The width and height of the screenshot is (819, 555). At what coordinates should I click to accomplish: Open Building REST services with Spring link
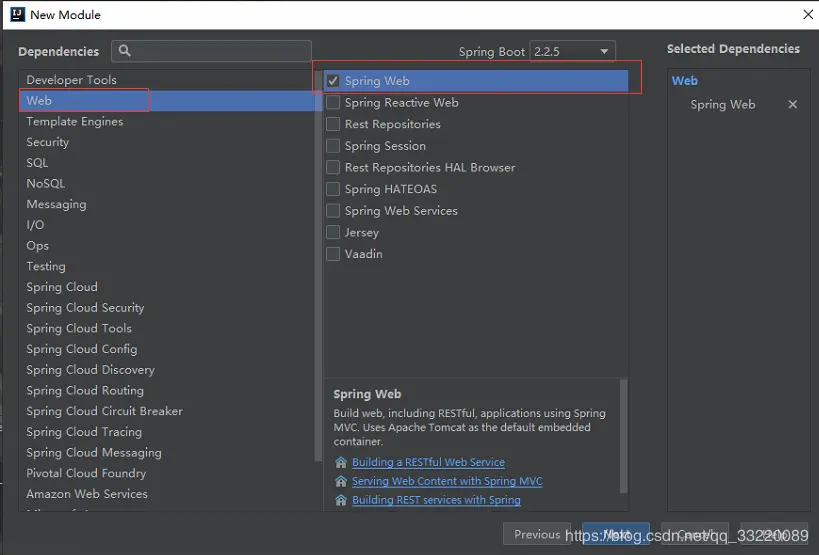tap(436, 500)
